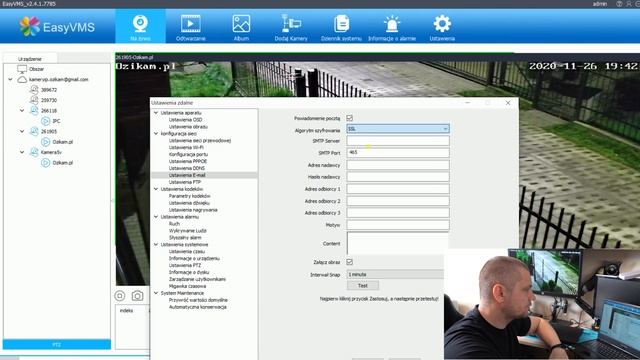Open Informacje o urządzeniu page
Screen dimensions: 640x360
194,259
